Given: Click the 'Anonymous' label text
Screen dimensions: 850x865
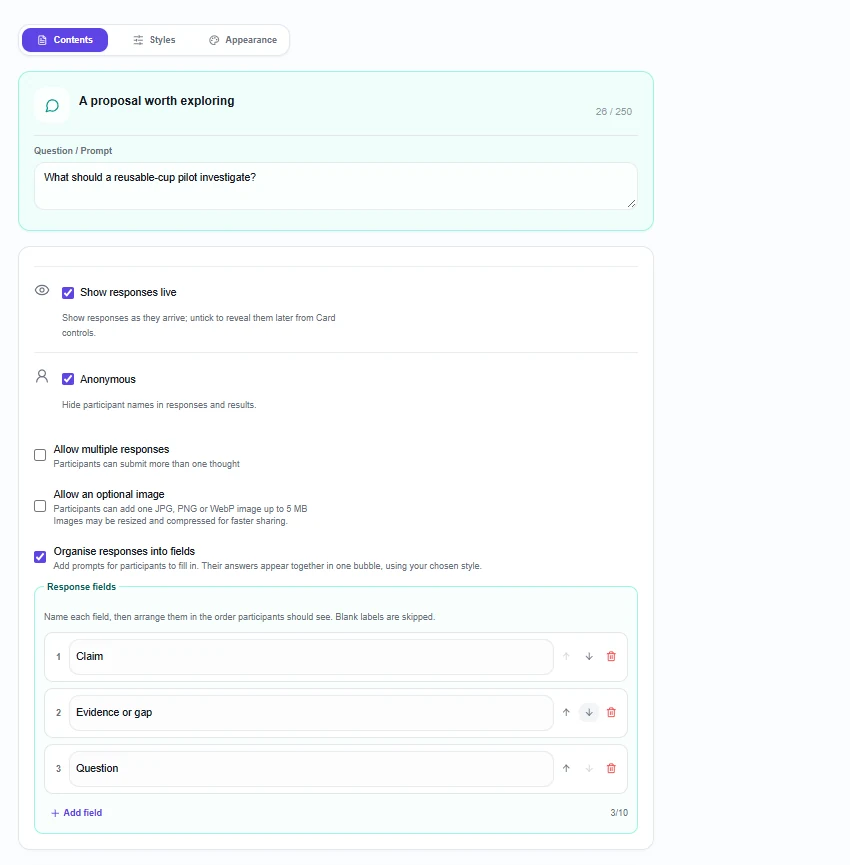Looking at the screenshot, I should coord(108,380).
